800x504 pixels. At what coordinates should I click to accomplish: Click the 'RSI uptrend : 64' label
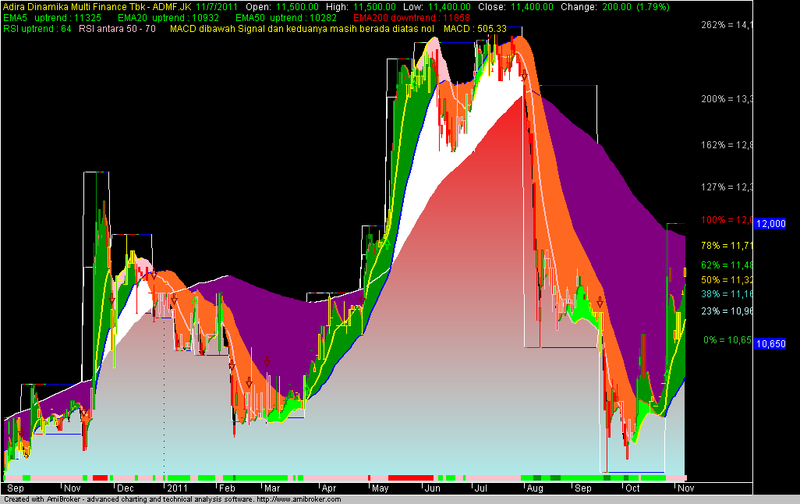pyautogui.click(x=37, y=29)
